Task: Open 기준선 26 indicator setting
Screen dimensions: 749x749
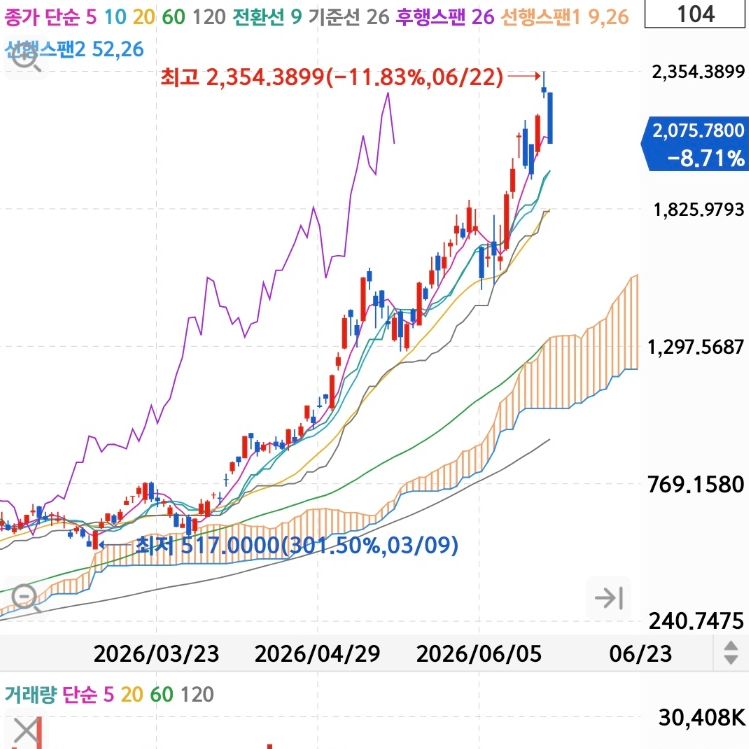Action: 349,17
